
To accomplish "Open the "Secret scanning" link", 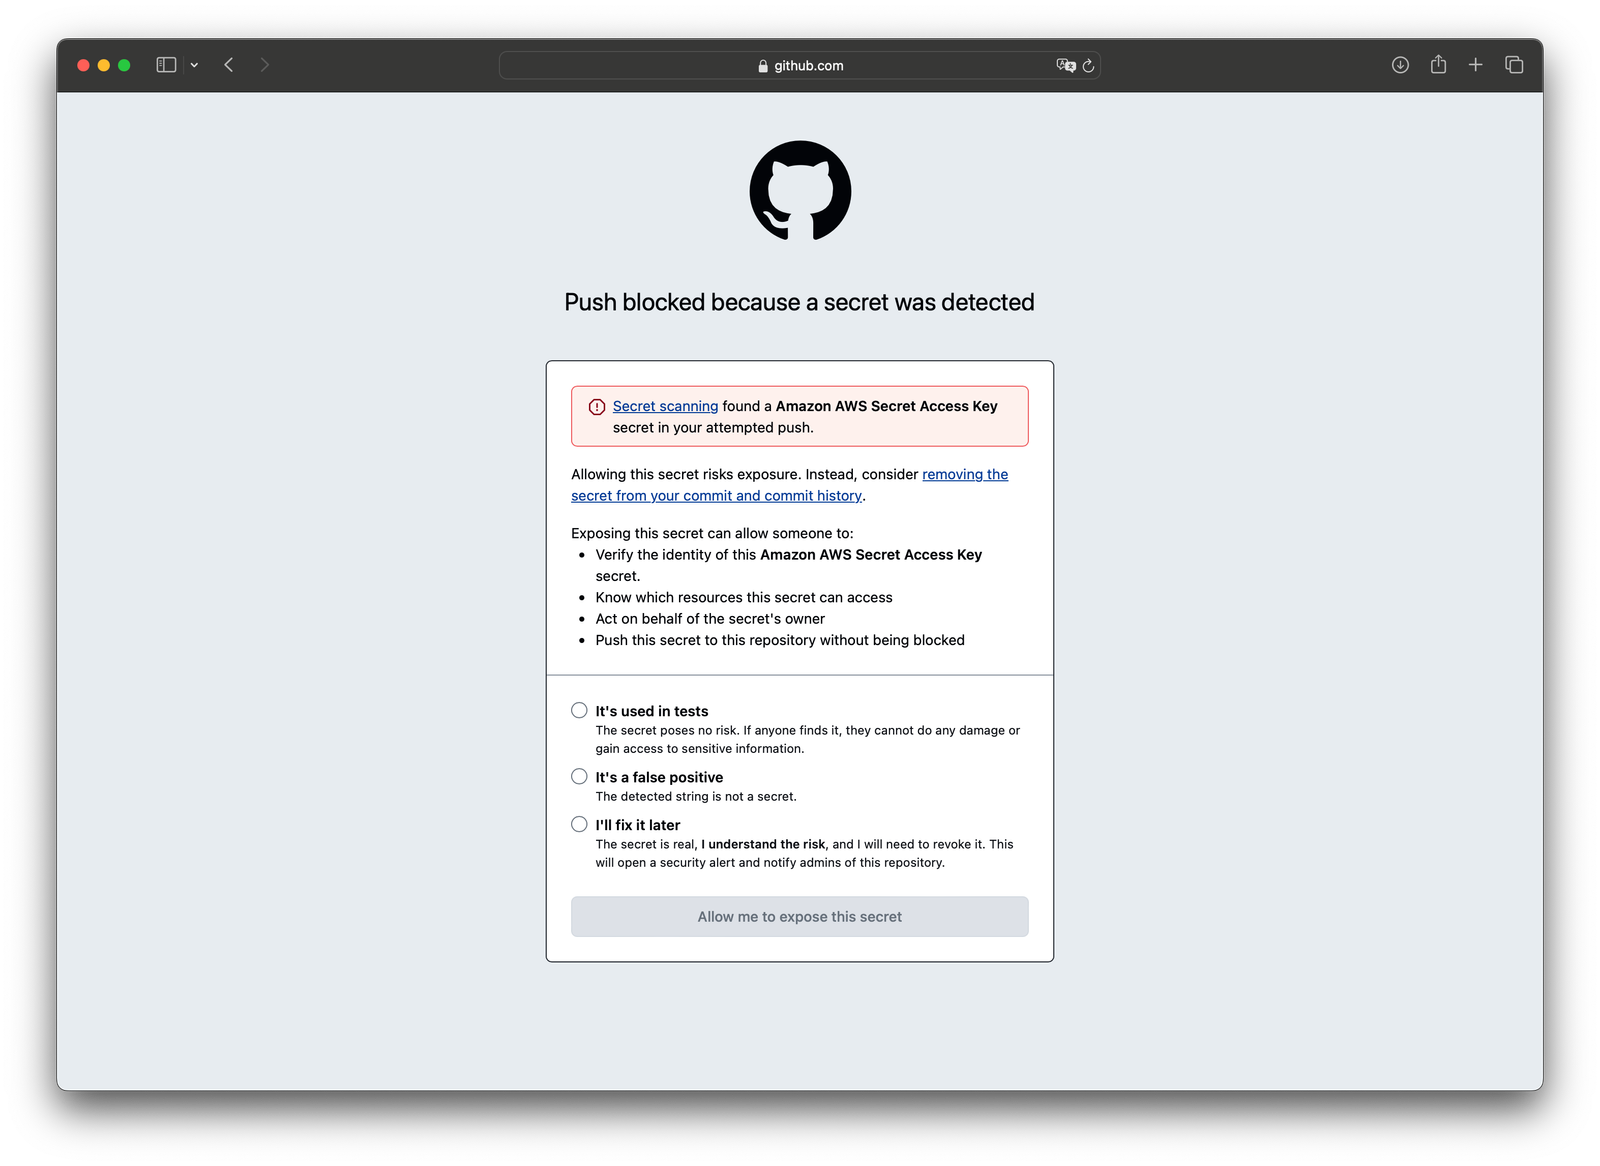I will click(665, 406).
